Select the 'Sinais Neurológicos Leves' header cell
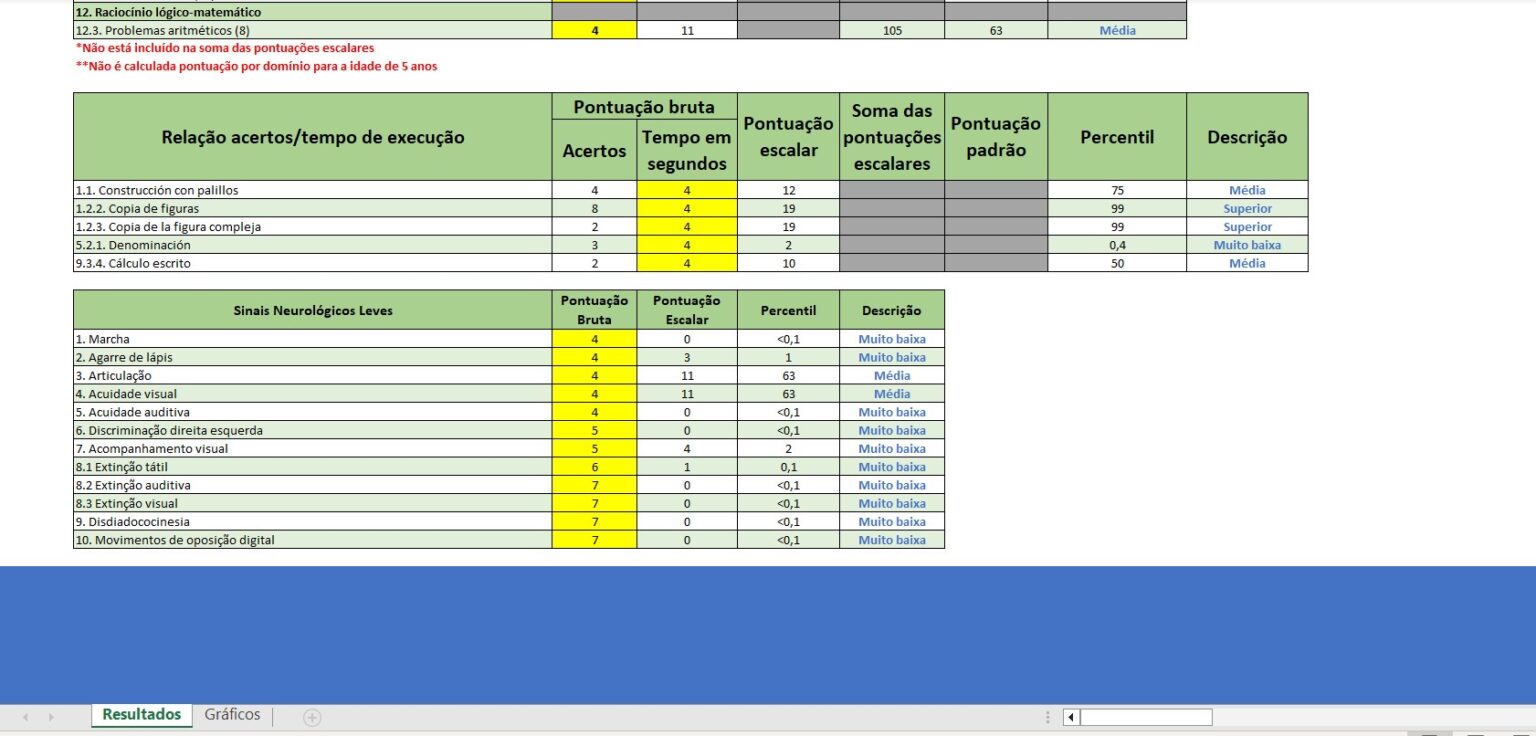This screenshot has width=1536, height=736. tap(312, 310)
